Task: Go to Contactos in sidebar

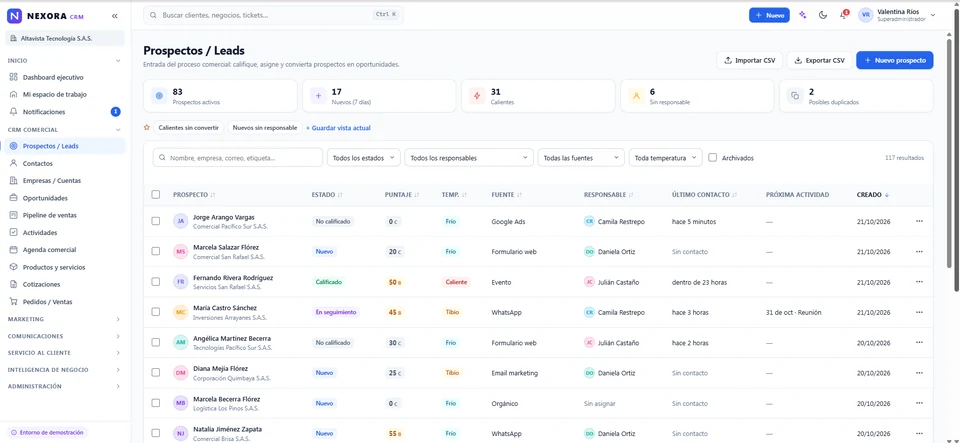Action: click(64, 163)
